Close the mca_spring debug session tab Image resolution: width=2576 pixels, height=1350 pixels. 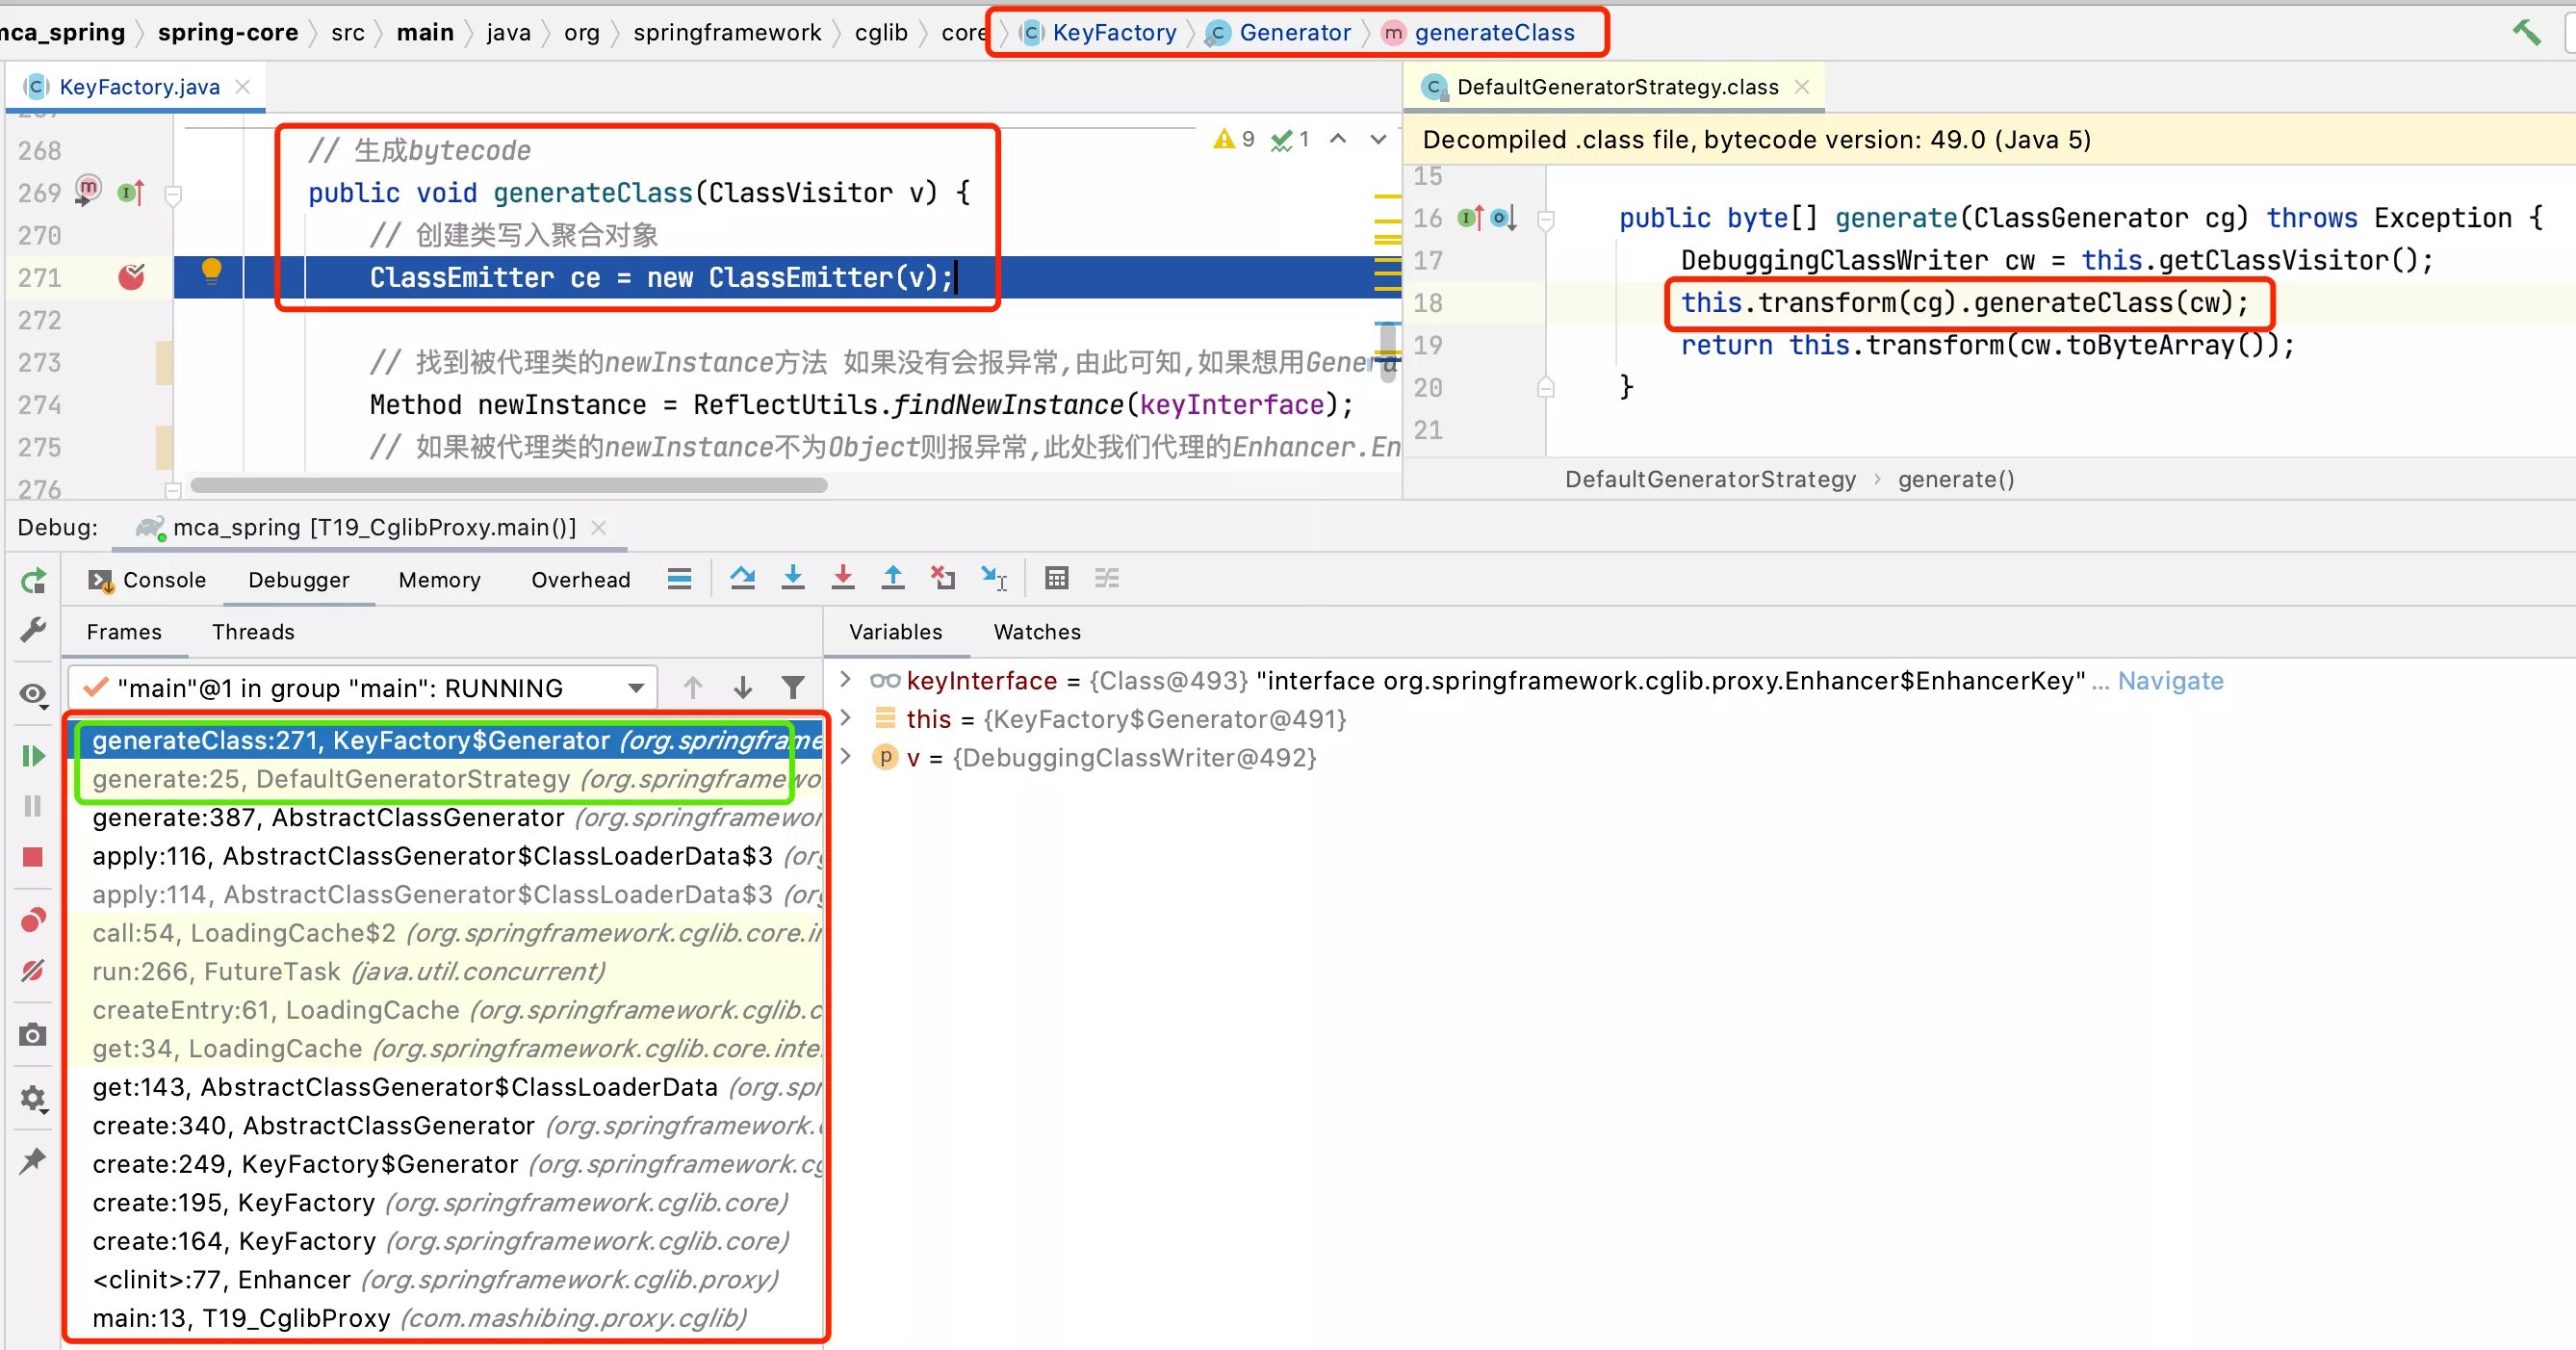pos(599,527)
